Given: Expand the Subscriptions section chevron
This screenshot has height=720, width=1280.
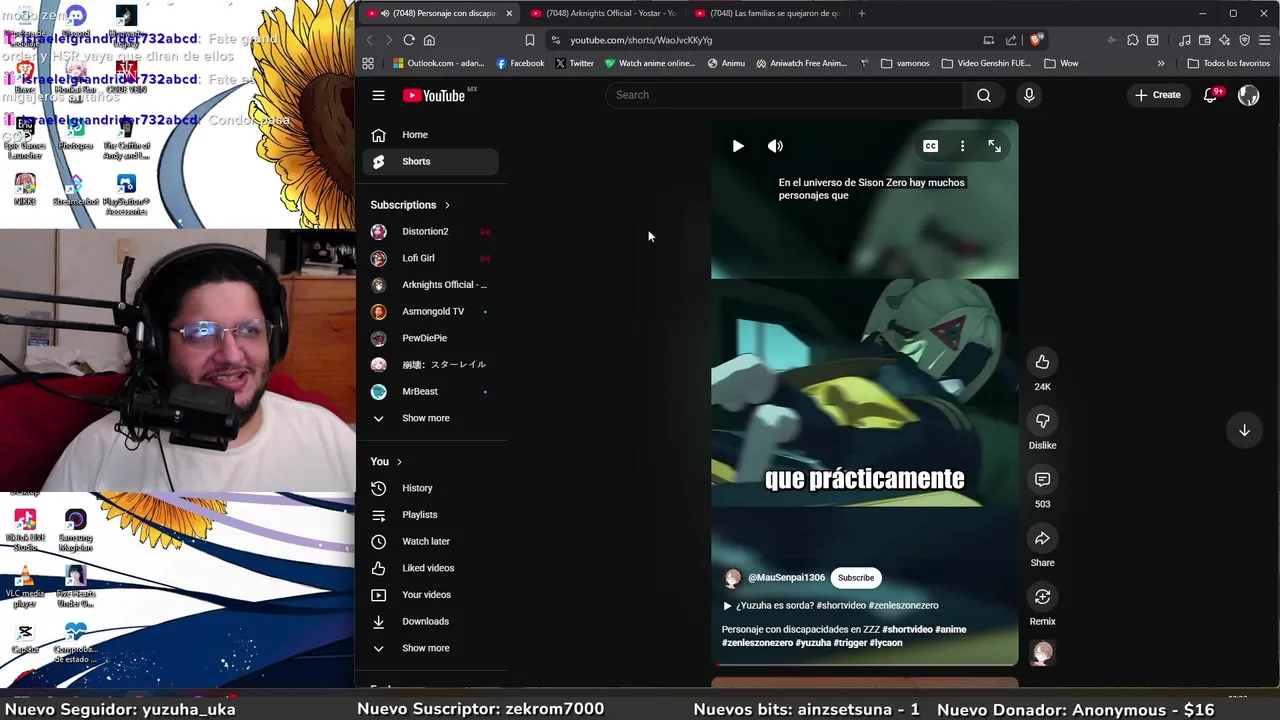Looking at the screenshot, I should (447, 205).
